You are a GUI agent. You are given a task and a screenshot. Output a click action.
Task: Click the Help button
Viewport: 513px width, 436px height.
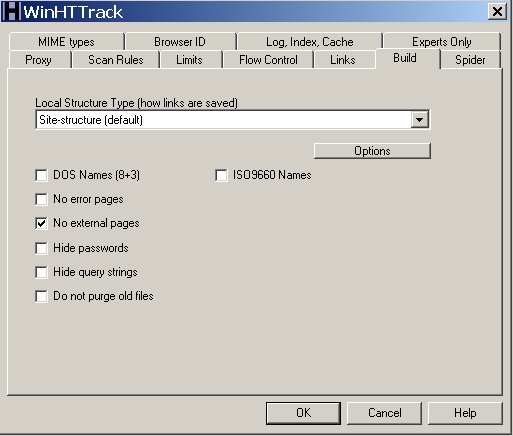click(465, 413)
